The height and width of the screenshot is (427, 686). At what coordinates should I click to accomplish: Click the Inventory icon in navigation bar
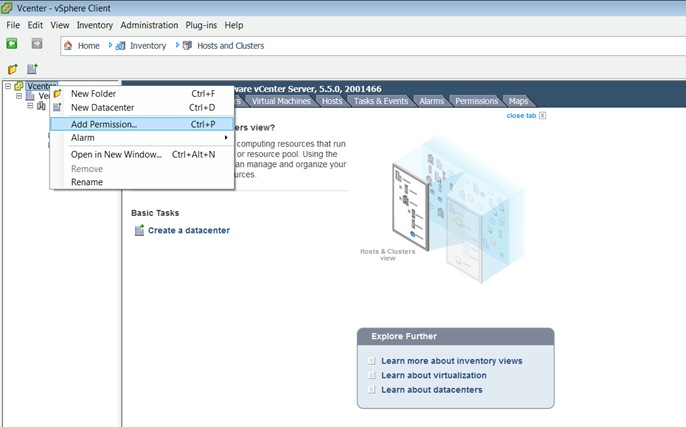click(x=120, y=46)
